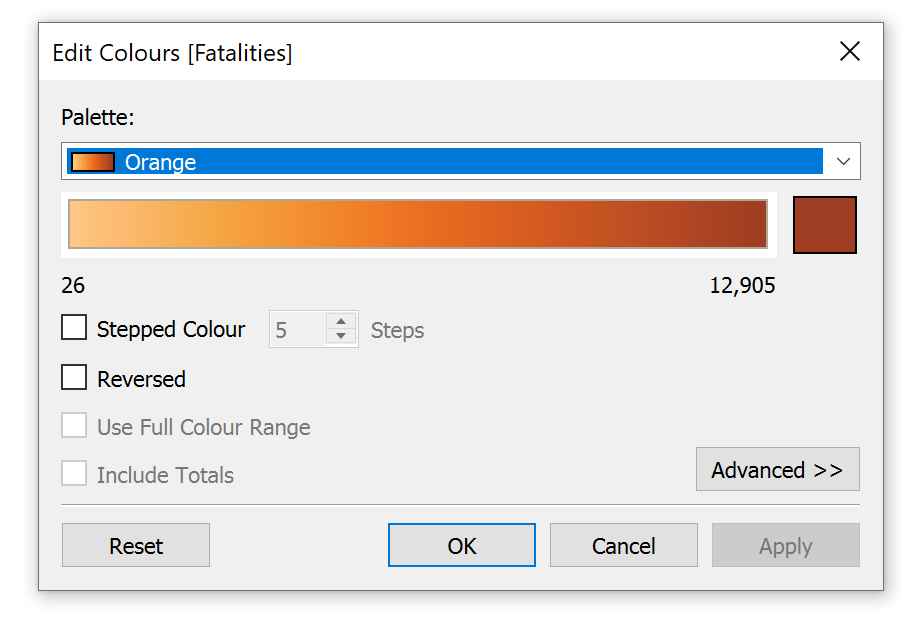Image resolution: width=910 pixels, height=618 pixels.
Task: Select the dark brown end colour swatch
Action: point(824,225)
